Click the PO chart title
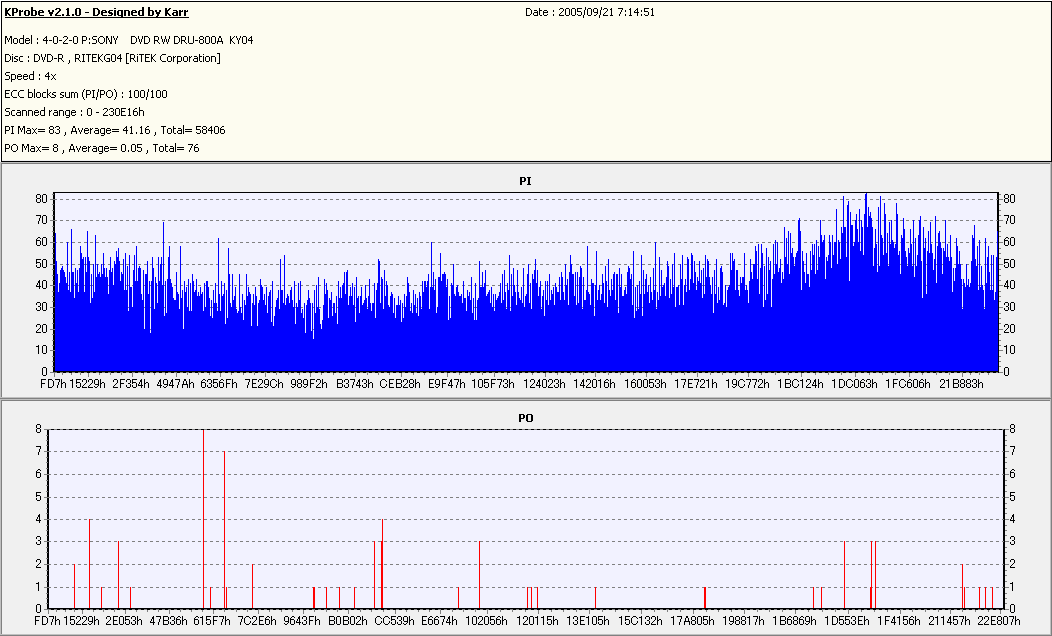This screenshot has width=1052, height=636. [525, 418]
